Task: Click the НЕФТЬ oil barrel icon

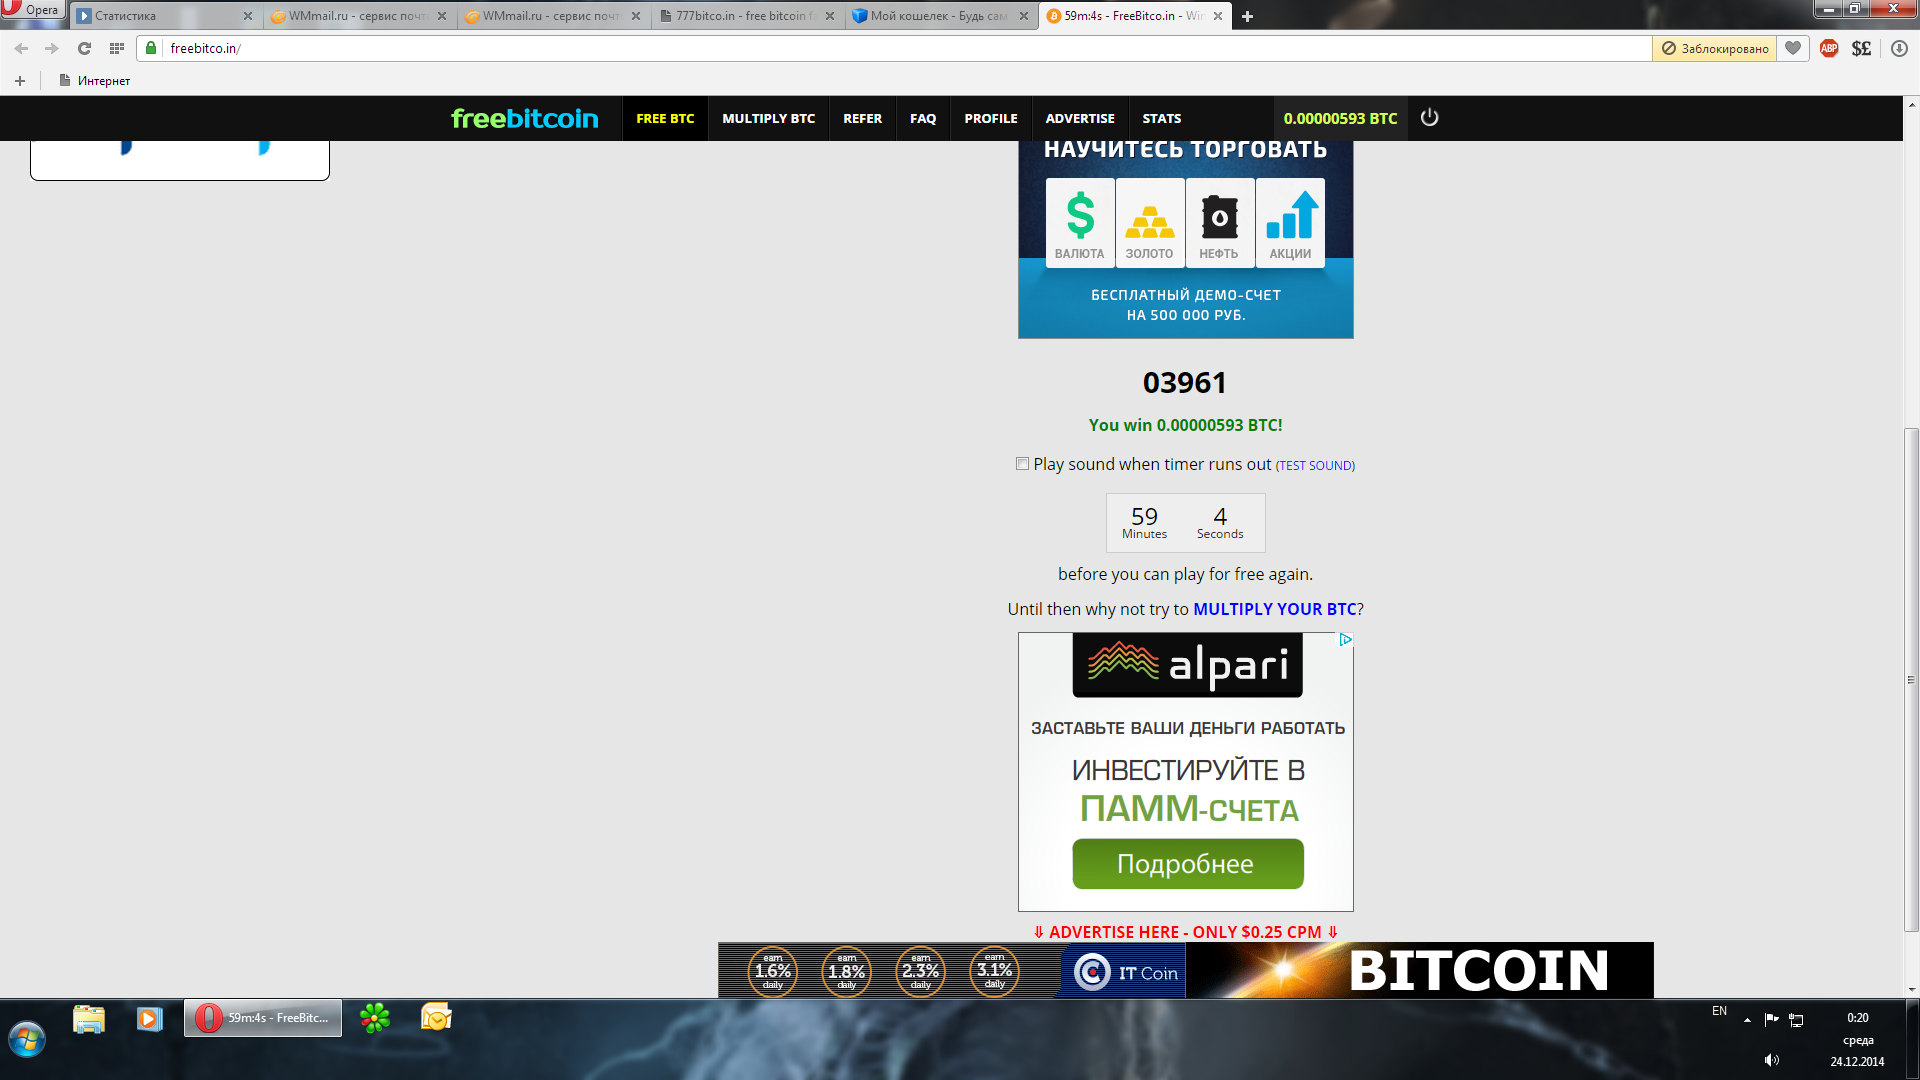Action: [x=1220, y=223]
